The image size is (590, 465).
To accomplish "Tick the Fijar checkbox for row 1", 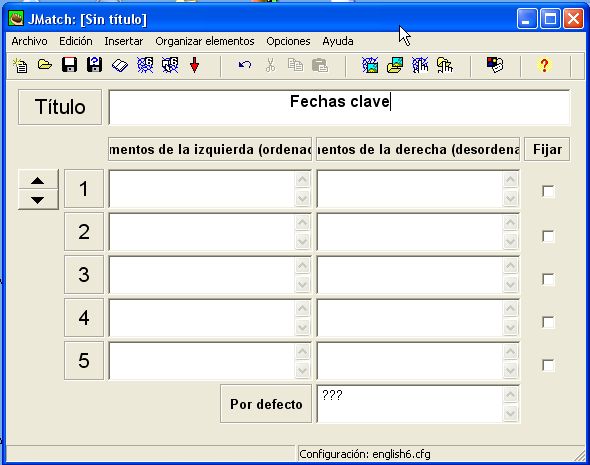I will click(x=548, y=191).
